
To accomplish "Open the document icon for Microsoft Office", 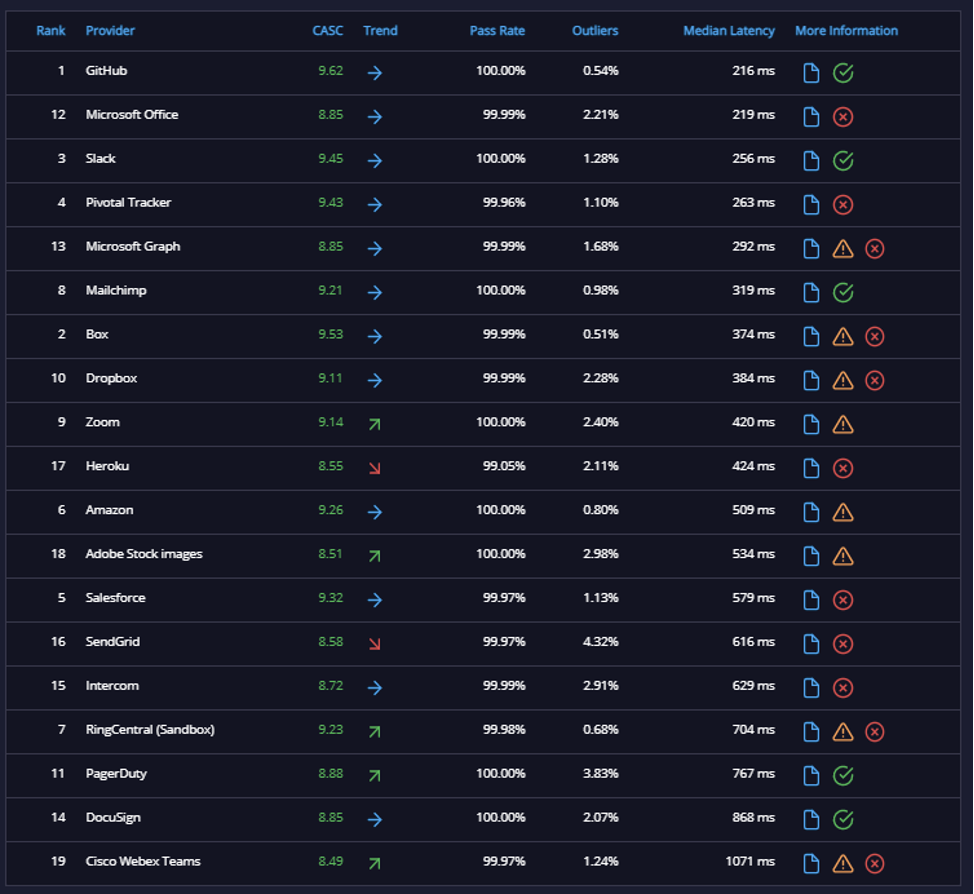I will 811,117.
